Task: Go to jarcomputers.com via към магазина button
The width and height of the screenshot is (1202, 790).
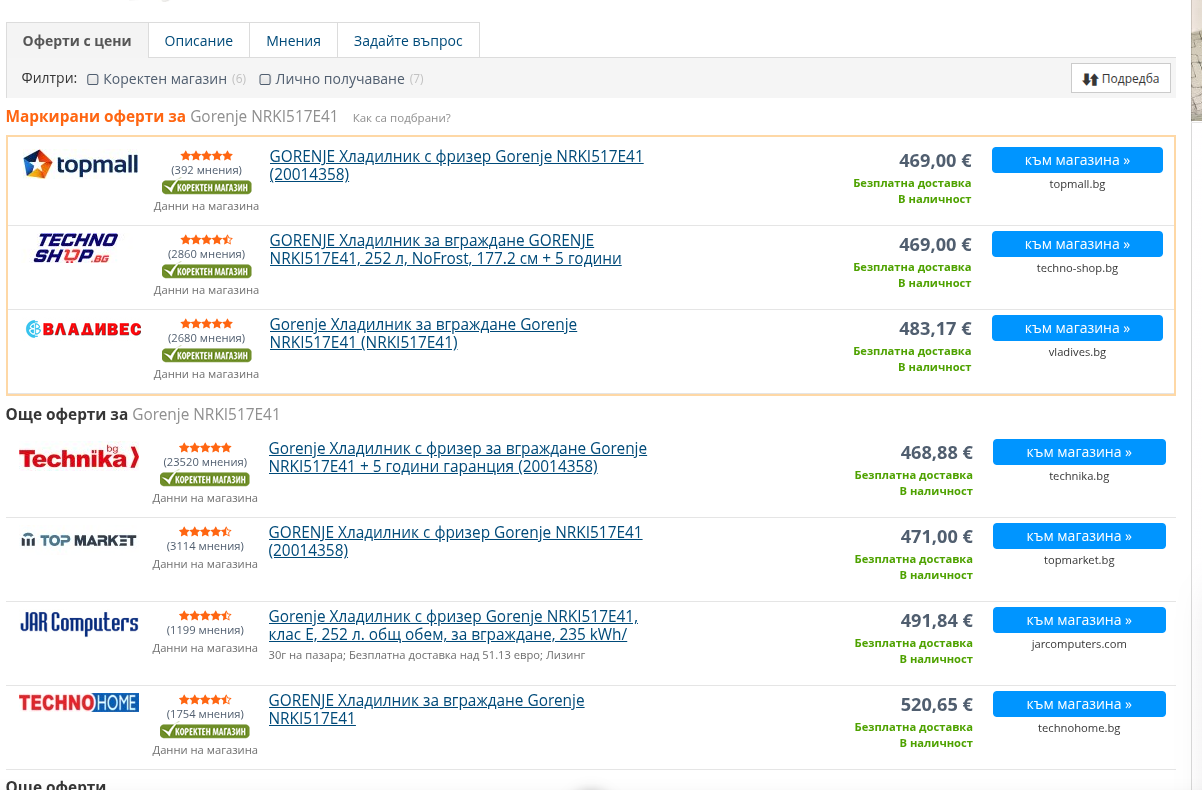Action: click(x=1079, y=620)
